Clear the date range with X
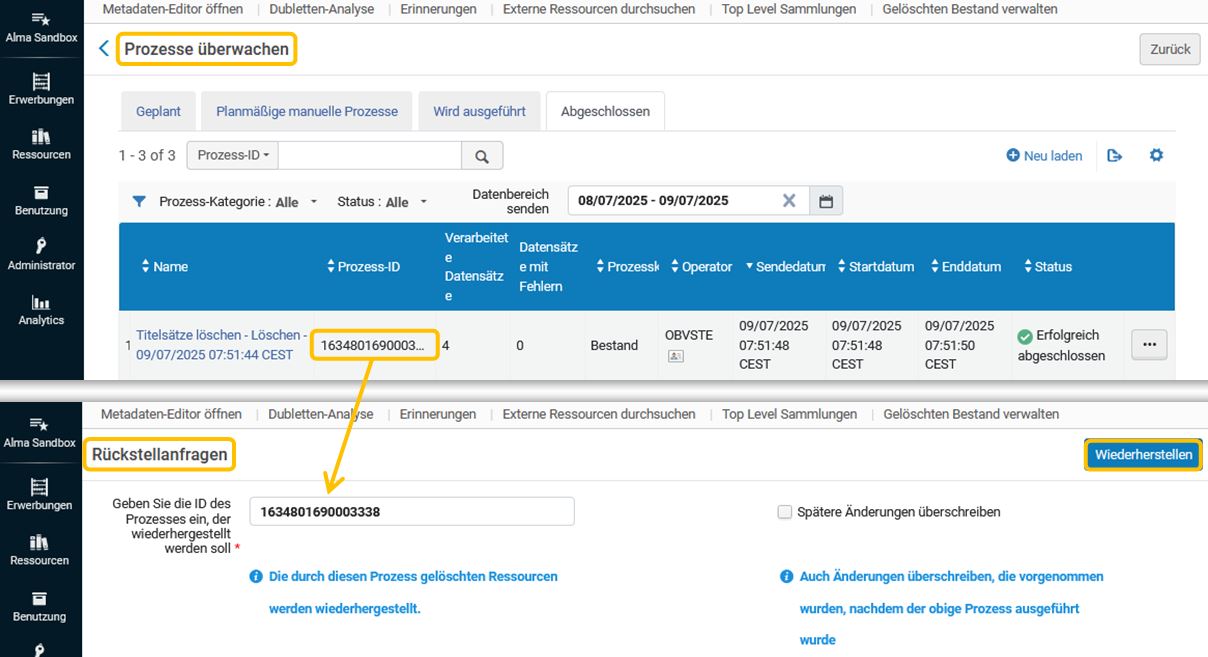This screenshot has height=657, width=1208. pyautogui.click(x=789, y=201)
